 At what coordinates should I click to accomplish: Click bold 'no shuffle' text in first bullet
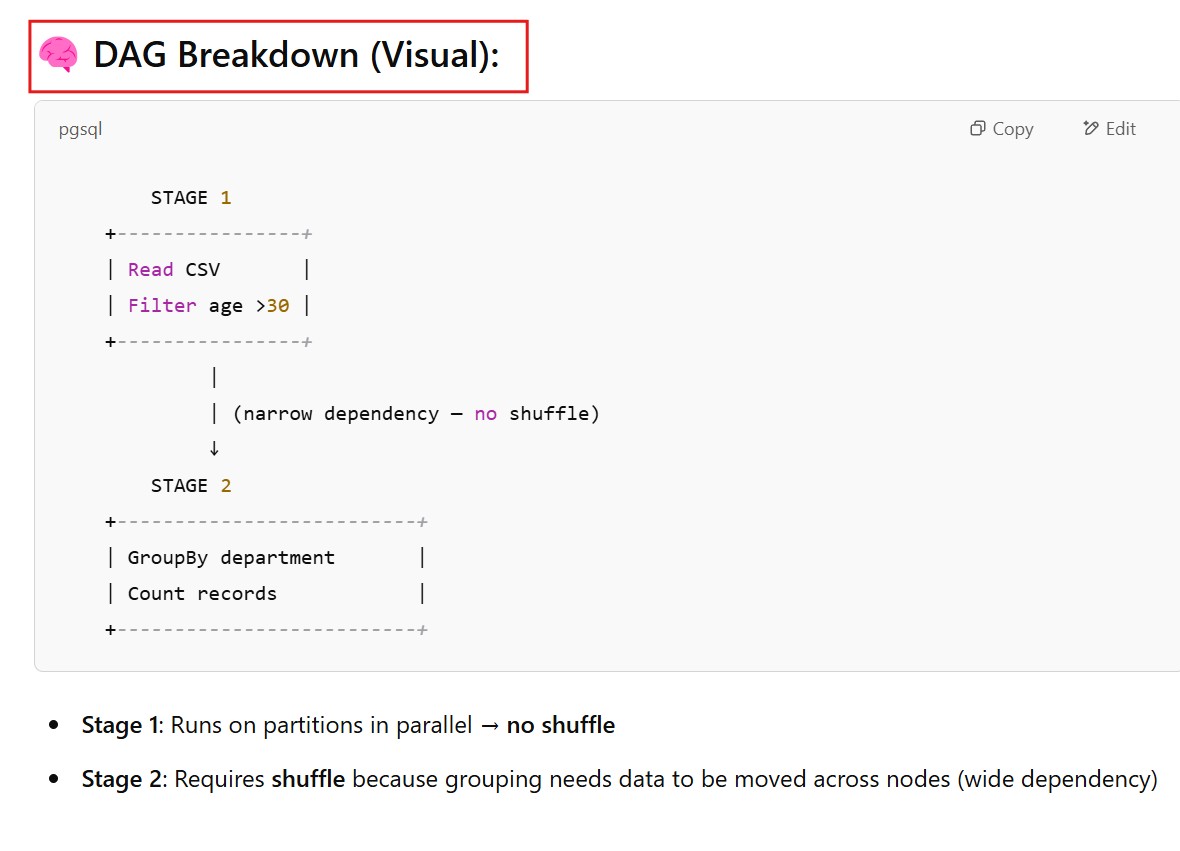560,726
